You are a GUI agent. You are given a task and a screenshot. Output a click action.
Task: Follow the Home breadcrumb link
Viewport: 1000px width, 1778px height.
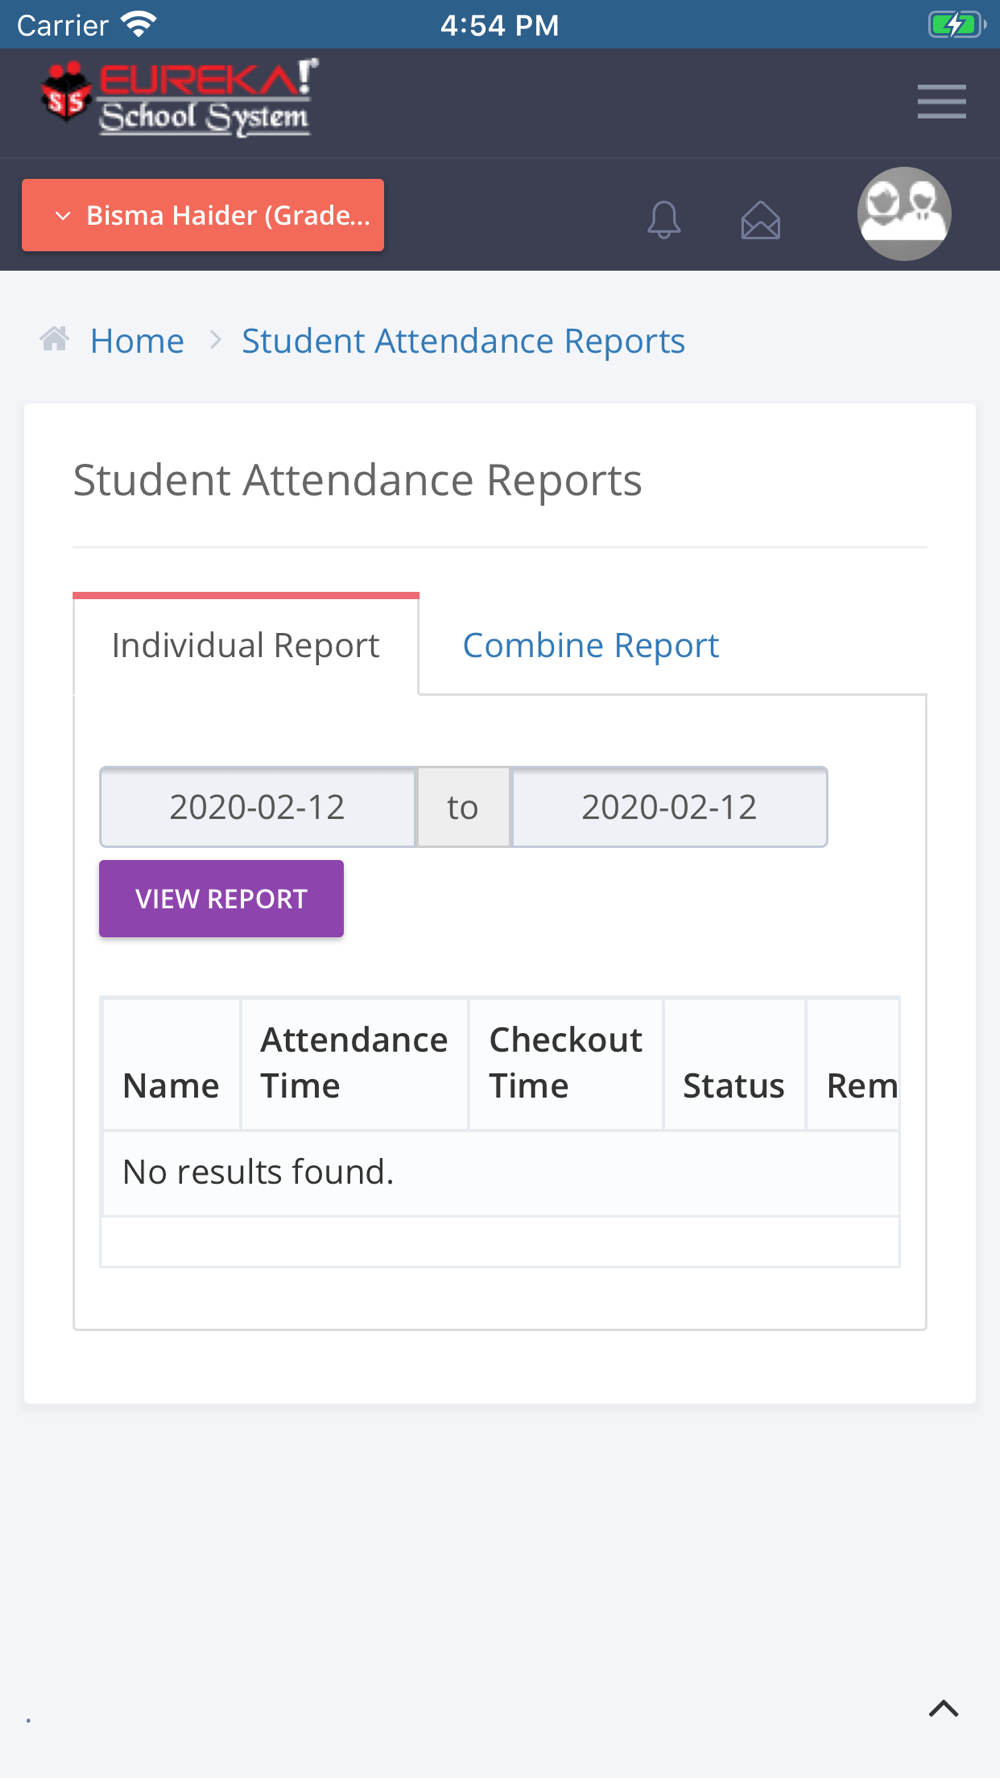[137, 341]
